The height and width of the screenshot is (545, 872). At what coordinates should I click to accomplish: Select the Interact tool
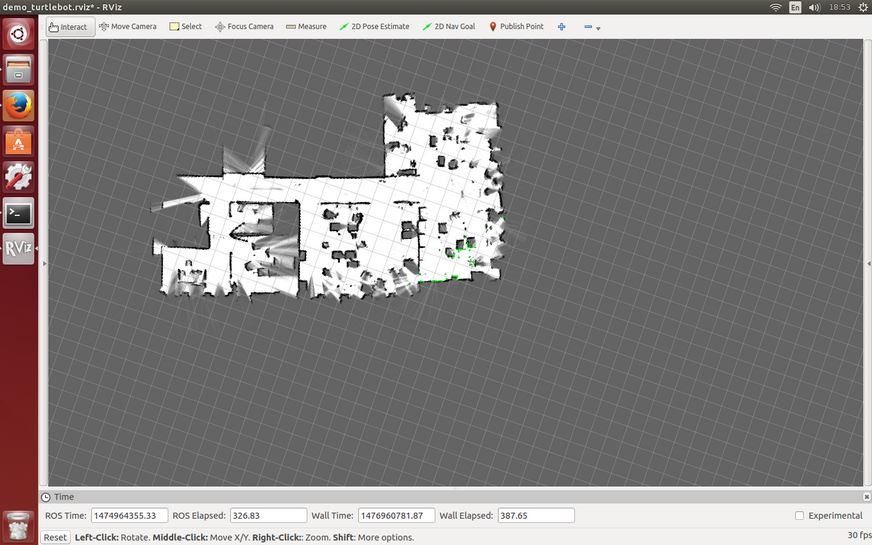[68, 27]
